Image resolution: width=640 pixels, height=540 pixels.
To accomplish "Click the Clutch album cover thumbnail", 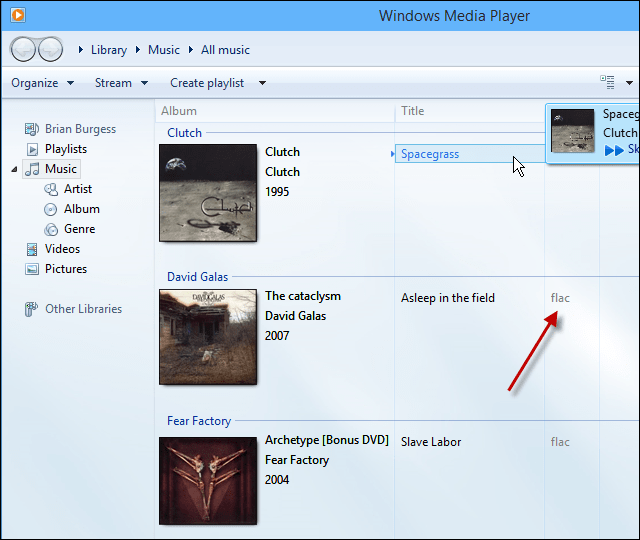I will (x=208, y=193).
